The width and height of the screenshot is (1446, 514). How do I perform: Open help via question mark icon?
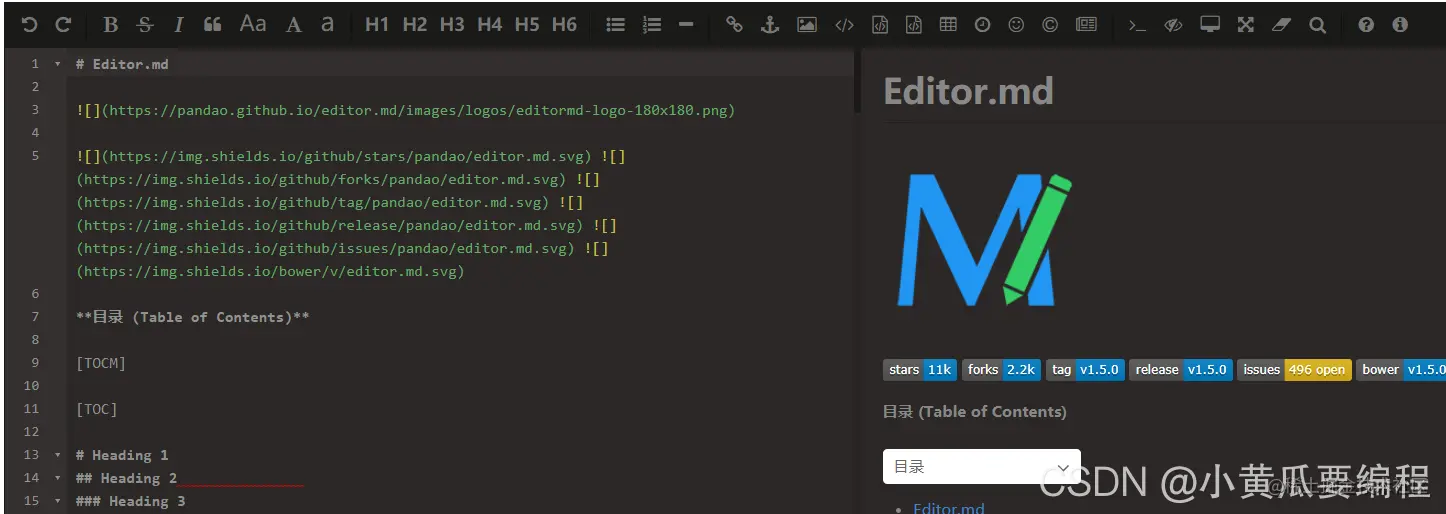pos(1366,25)
